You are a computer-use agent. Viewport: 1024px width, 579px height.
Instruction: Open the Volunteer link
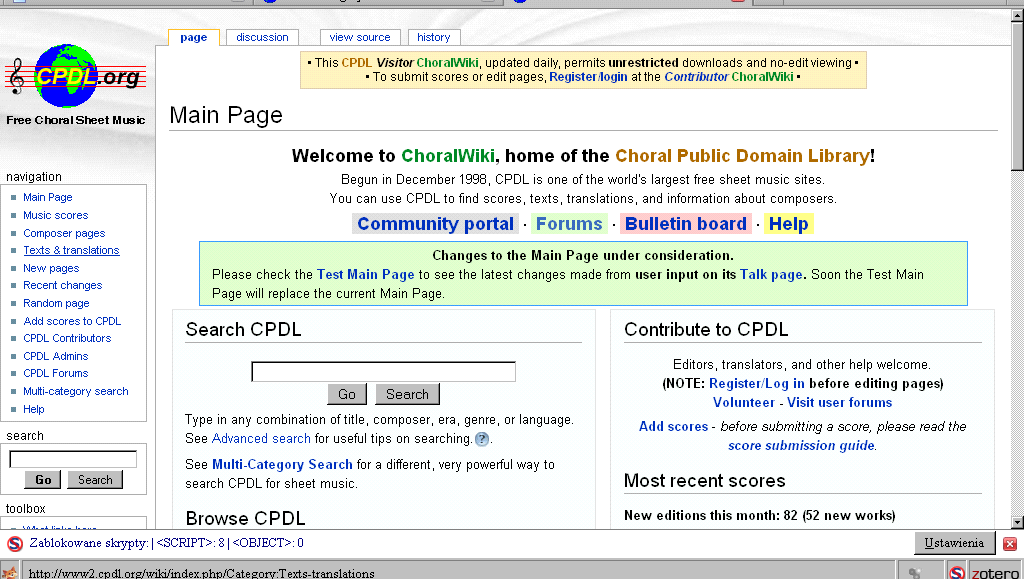point(743,403)
